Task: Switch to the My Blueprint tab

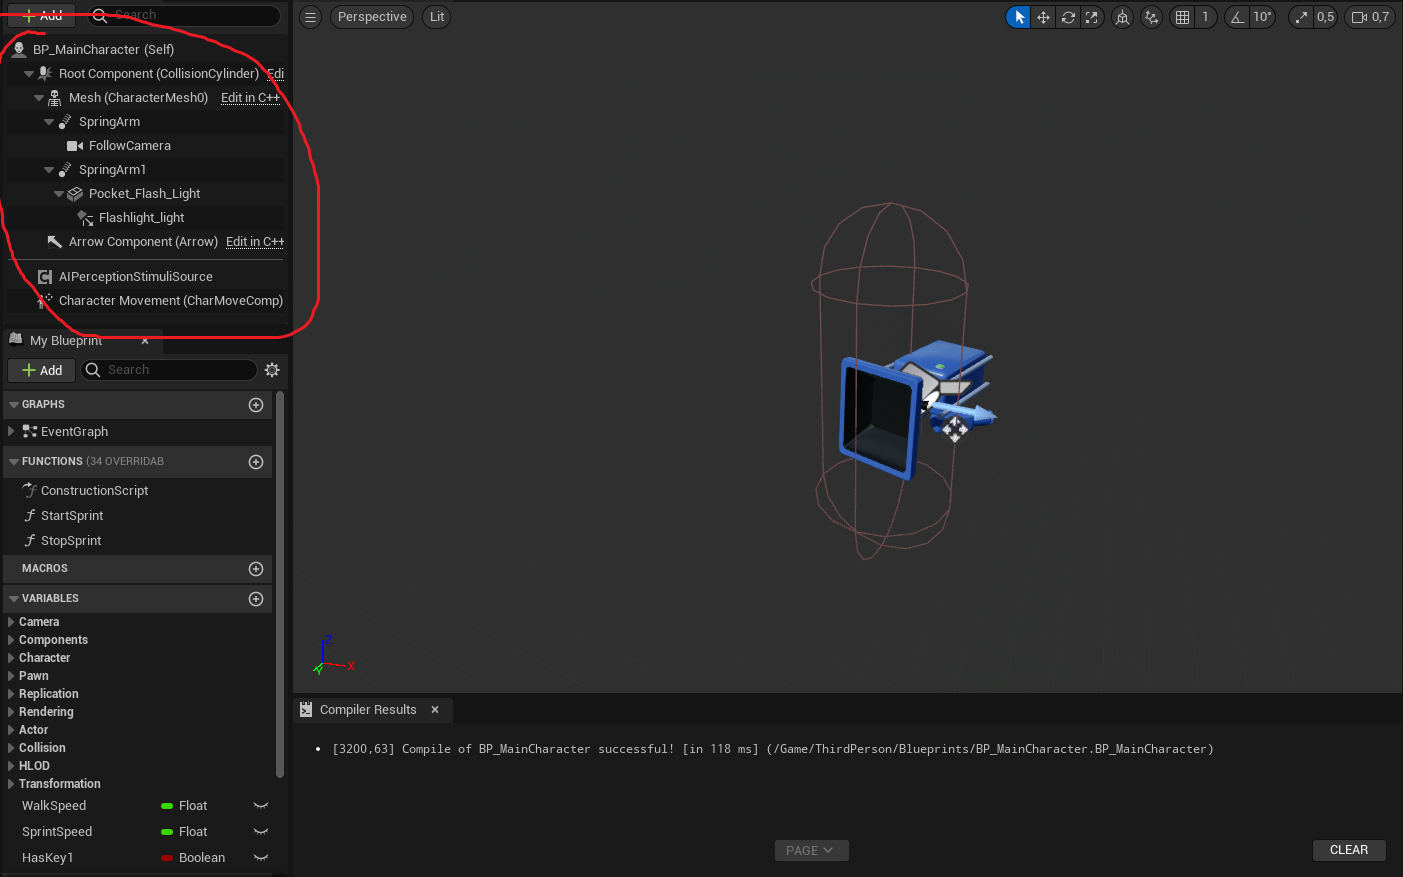Action: coord(66,341)
